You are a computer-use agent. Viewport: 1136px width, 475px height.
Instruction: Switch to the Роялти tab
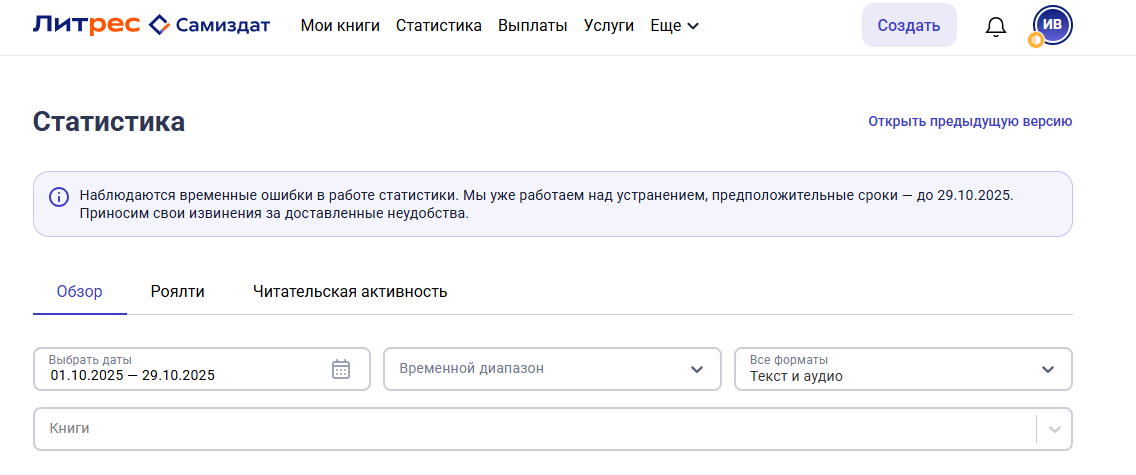(178, 292)
